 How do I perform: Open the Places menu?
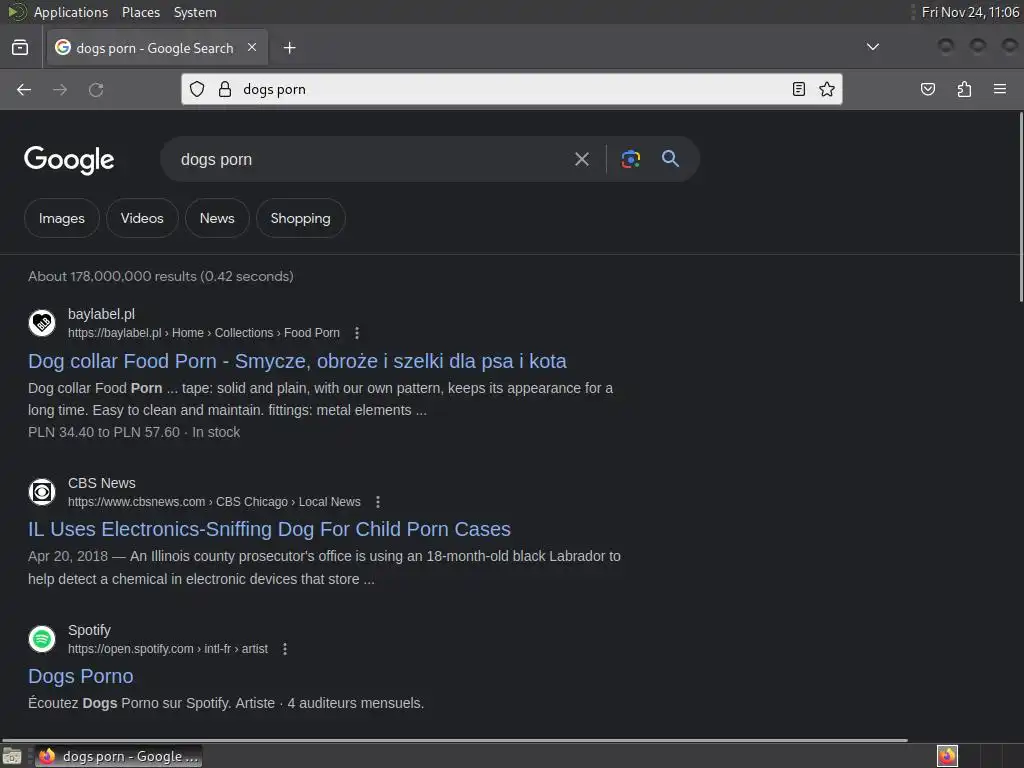pos(140,12)
